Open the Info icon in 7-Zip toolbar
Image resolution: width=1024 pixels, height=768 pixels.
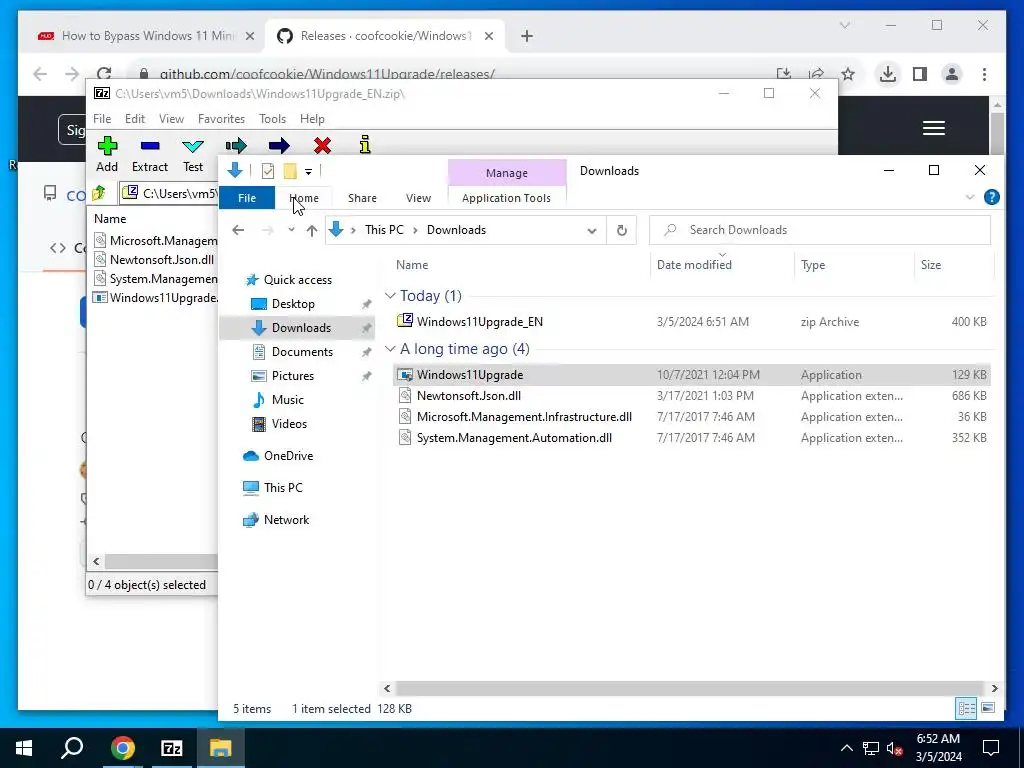[365, 145]
